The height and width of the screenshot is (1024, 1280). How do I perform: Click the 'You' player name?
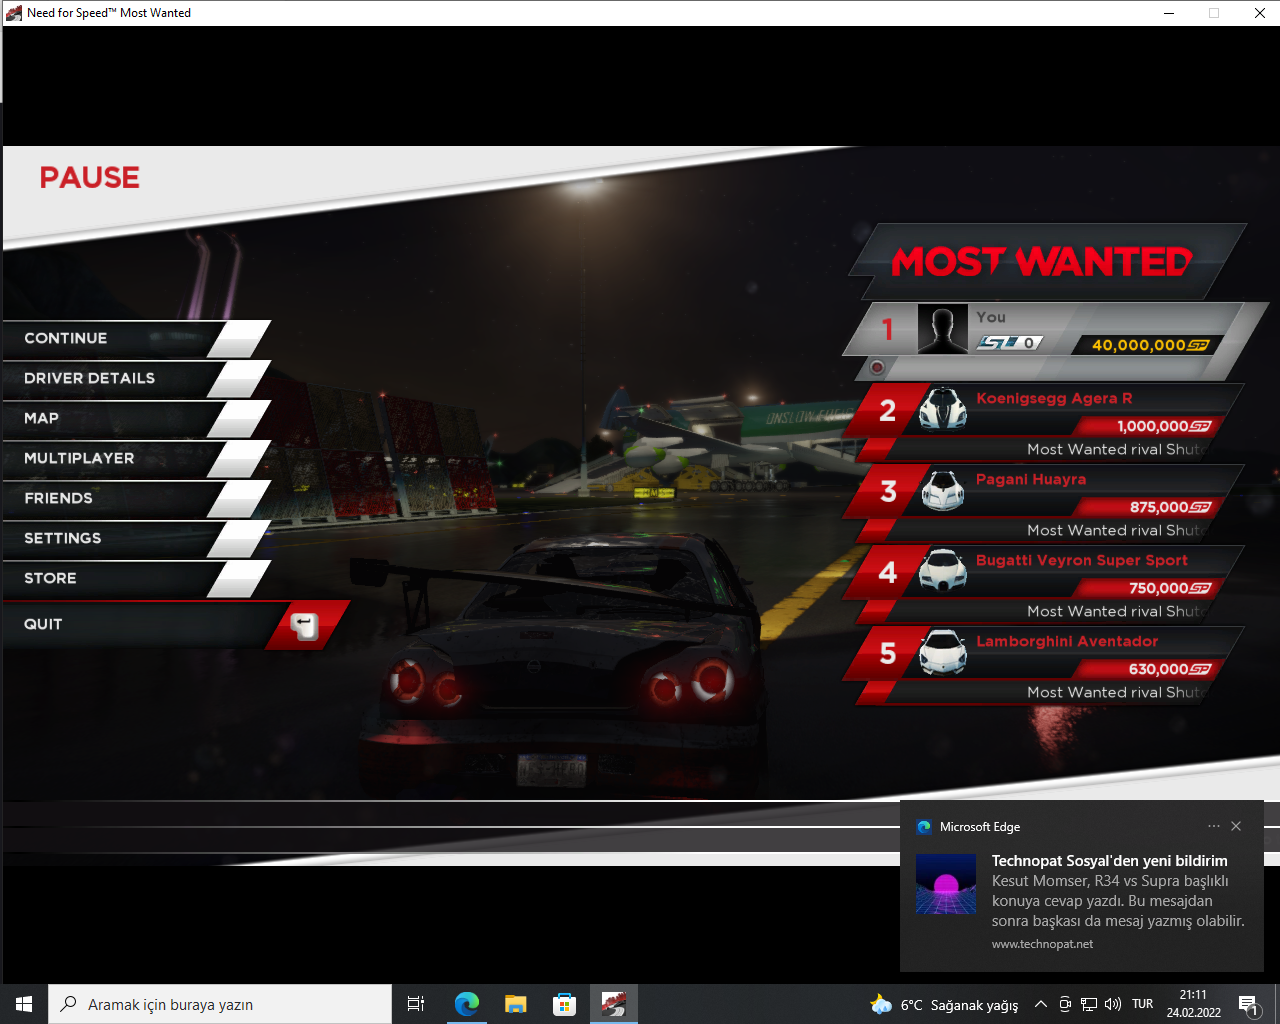(x=991, y=317)
